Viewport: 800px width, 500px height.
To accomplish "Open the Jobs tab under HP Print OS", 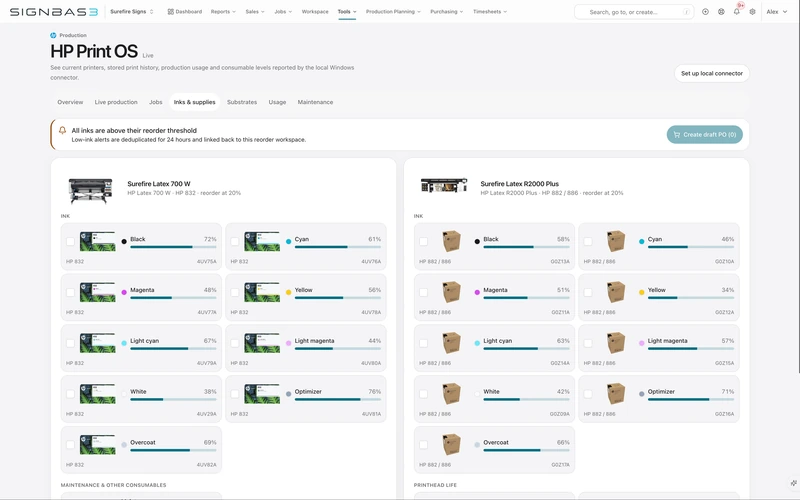I will pyautogui.click(x=156, y=102).
